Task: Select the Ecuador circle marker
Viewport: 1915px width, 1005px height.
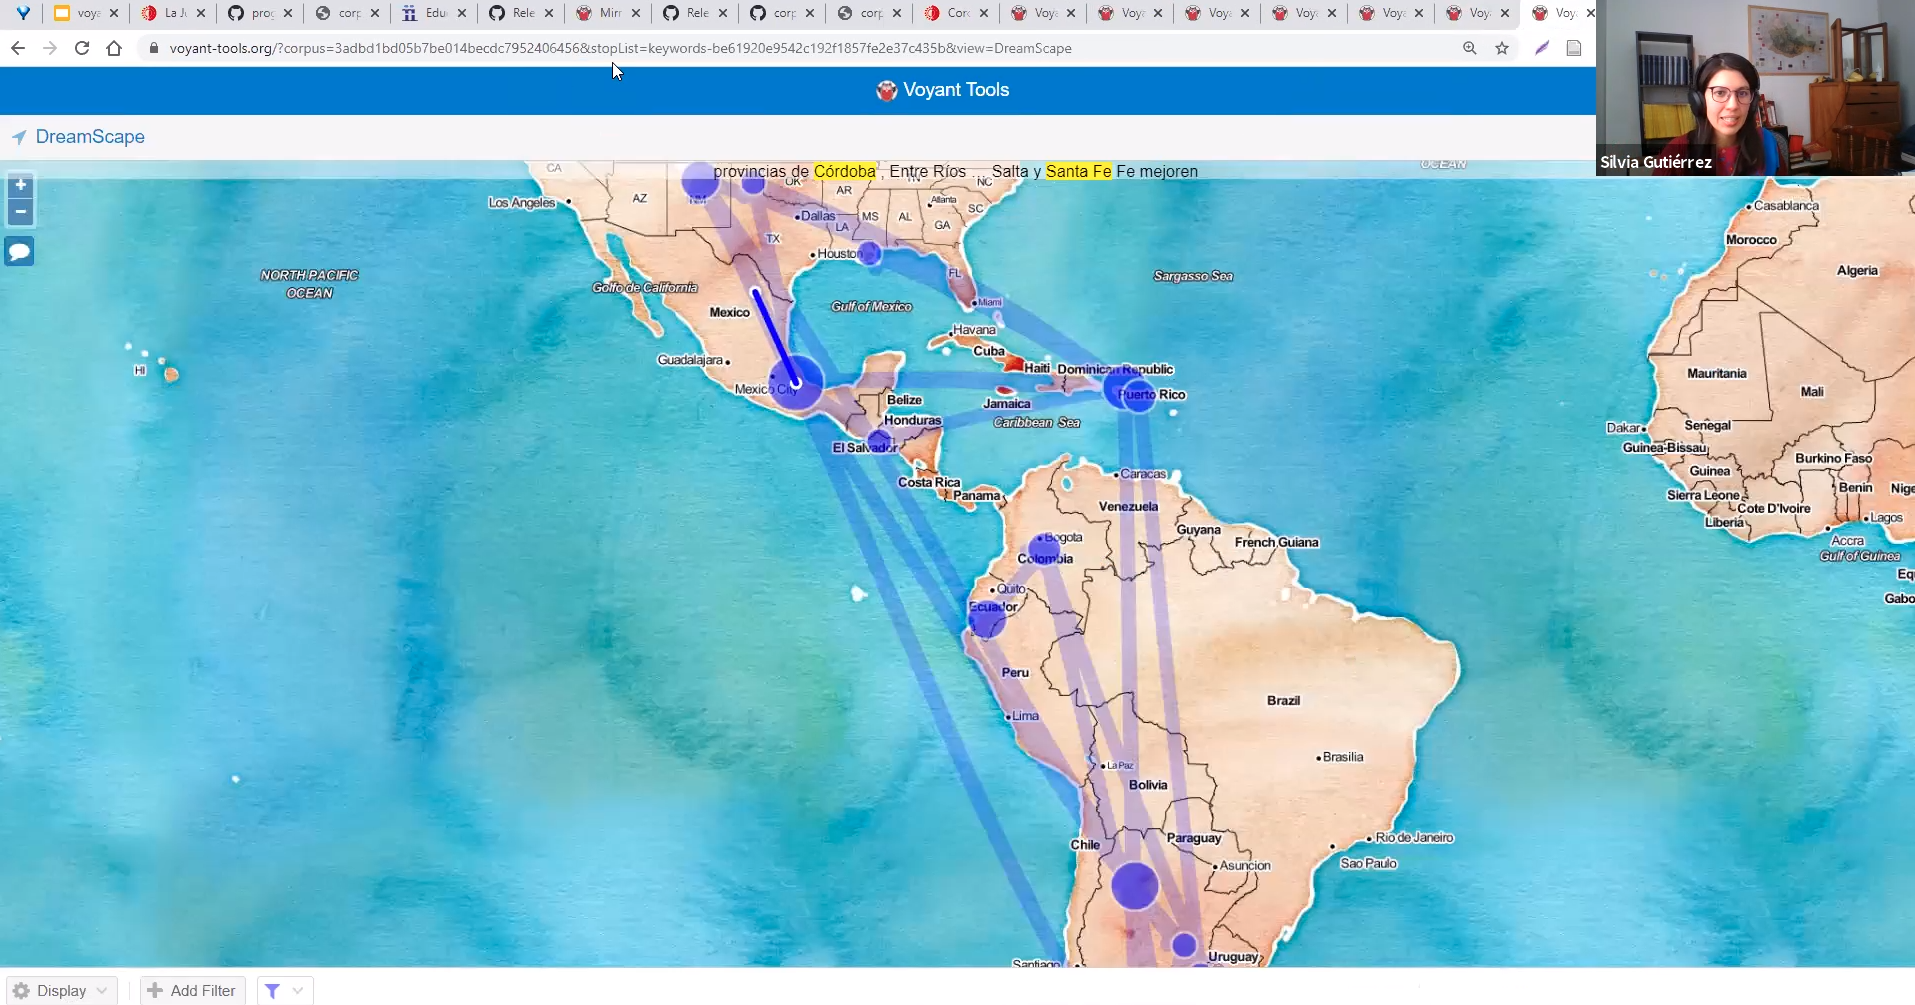Action: 987,620
